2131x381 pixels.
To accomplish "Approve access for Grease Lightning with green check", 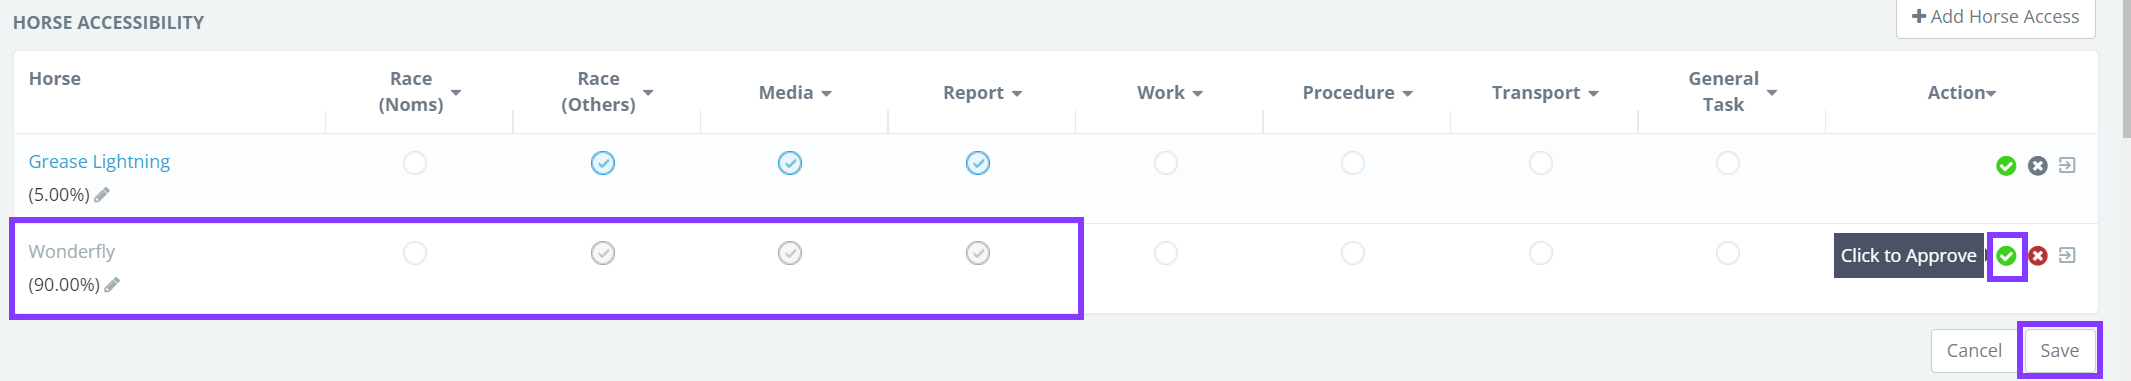I will (x=2006, y=166).
